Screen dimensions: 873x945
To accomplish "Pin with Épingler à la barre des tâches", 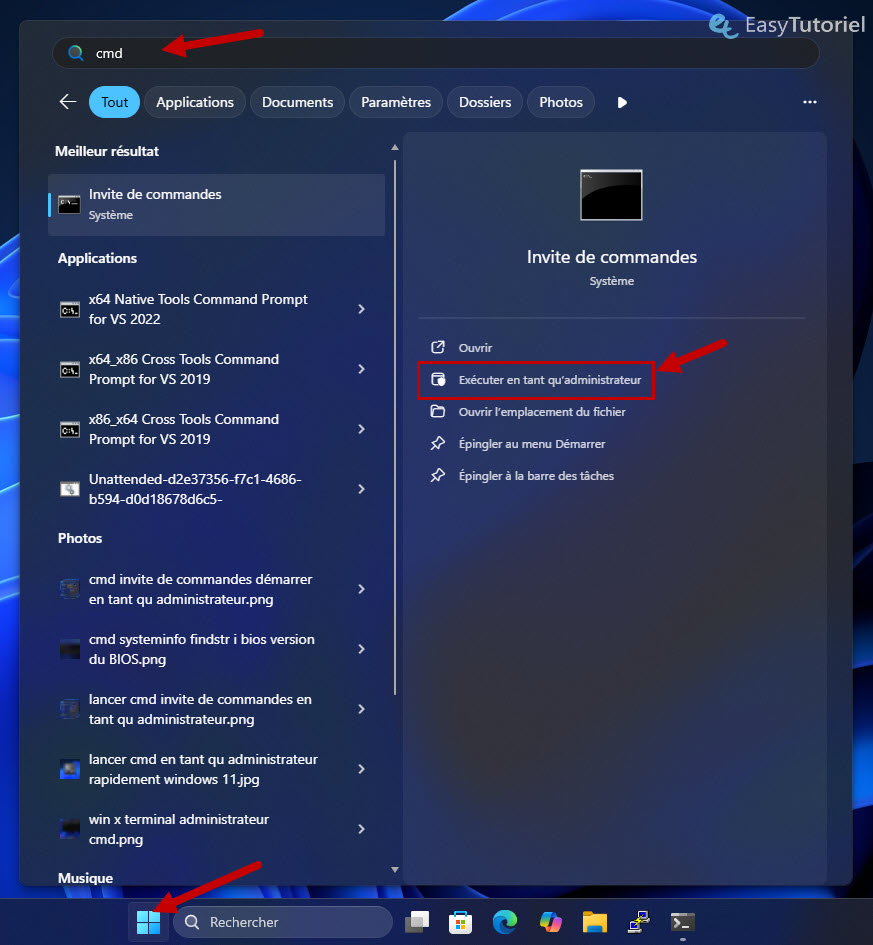I will [x=535, y=476].
